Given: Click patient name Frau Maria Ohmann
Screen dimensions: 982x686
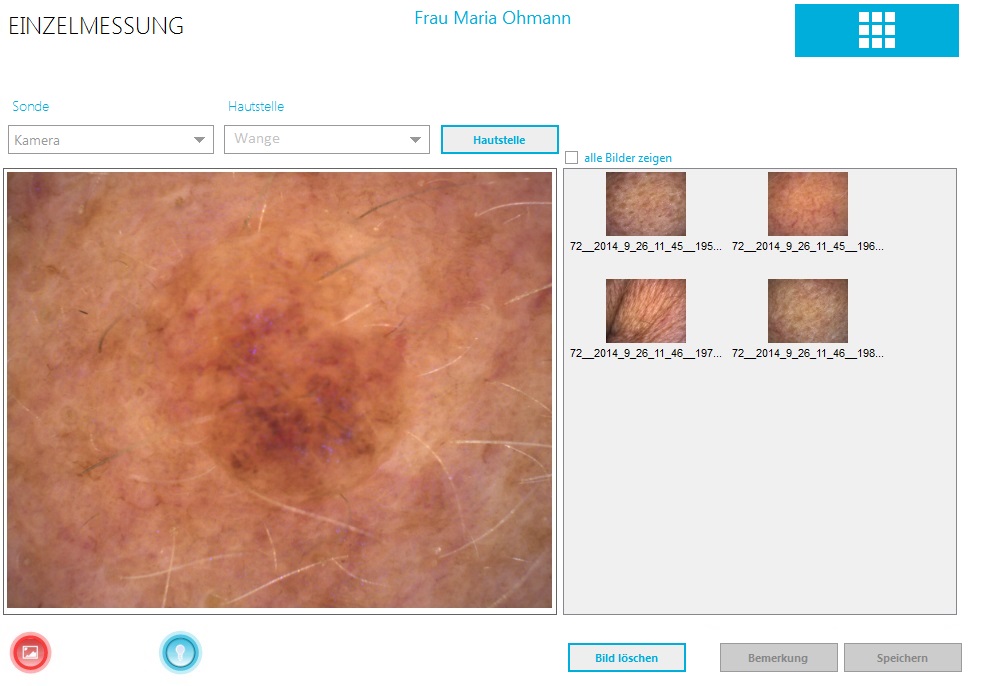Looking at the screenshot, I should (x=492, y=18).
